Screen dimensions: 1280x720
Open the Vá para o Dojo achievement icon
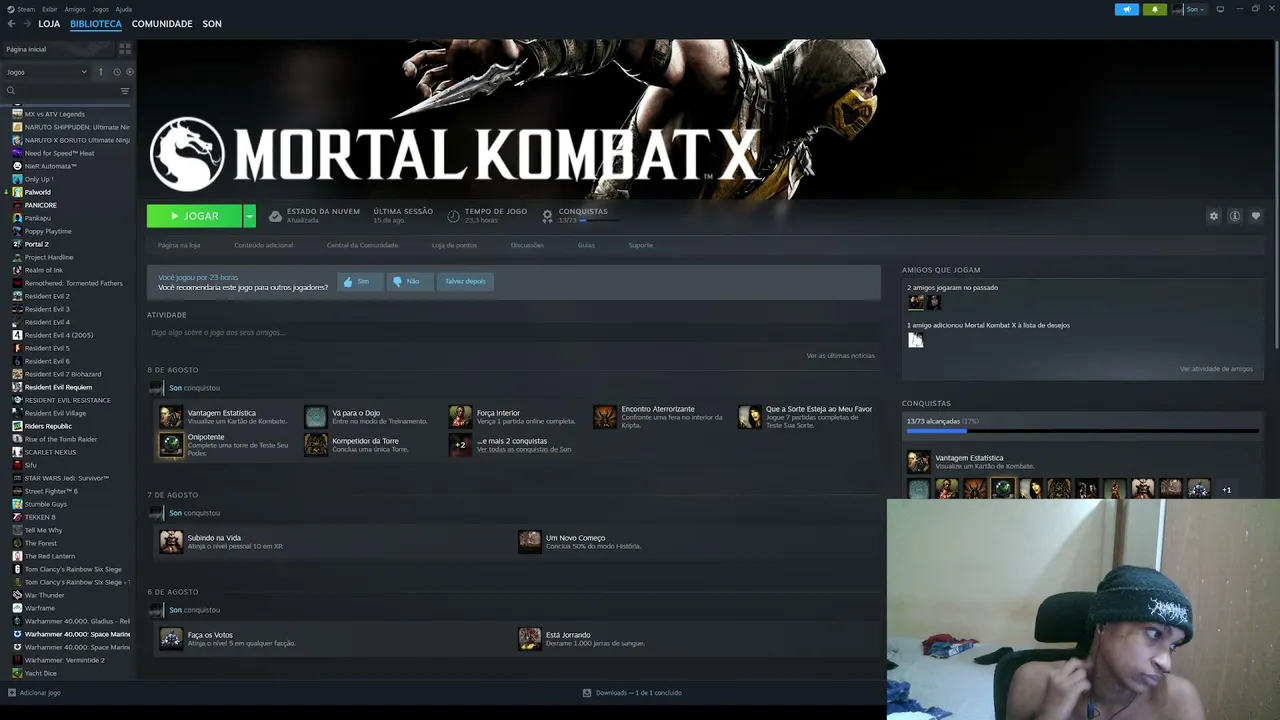click(x=316, y=417)
